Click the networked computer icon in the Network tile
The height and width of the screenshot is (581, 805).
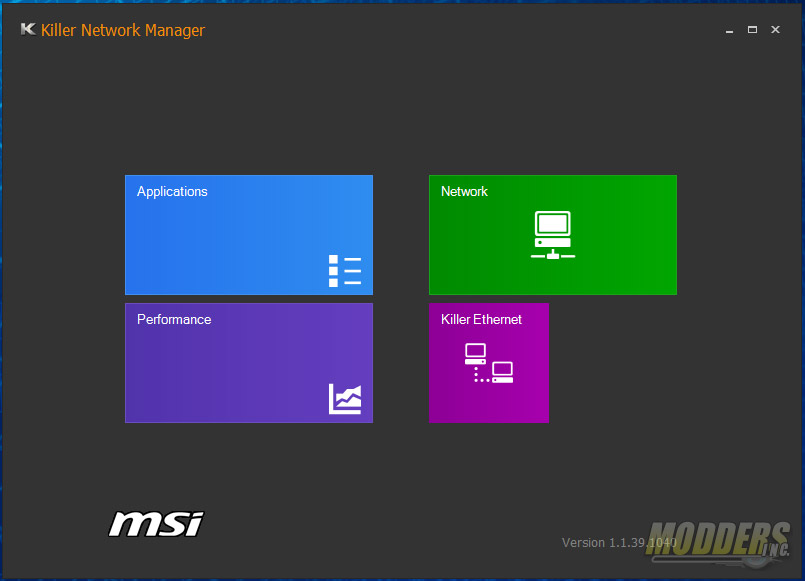tap(553, 235)
